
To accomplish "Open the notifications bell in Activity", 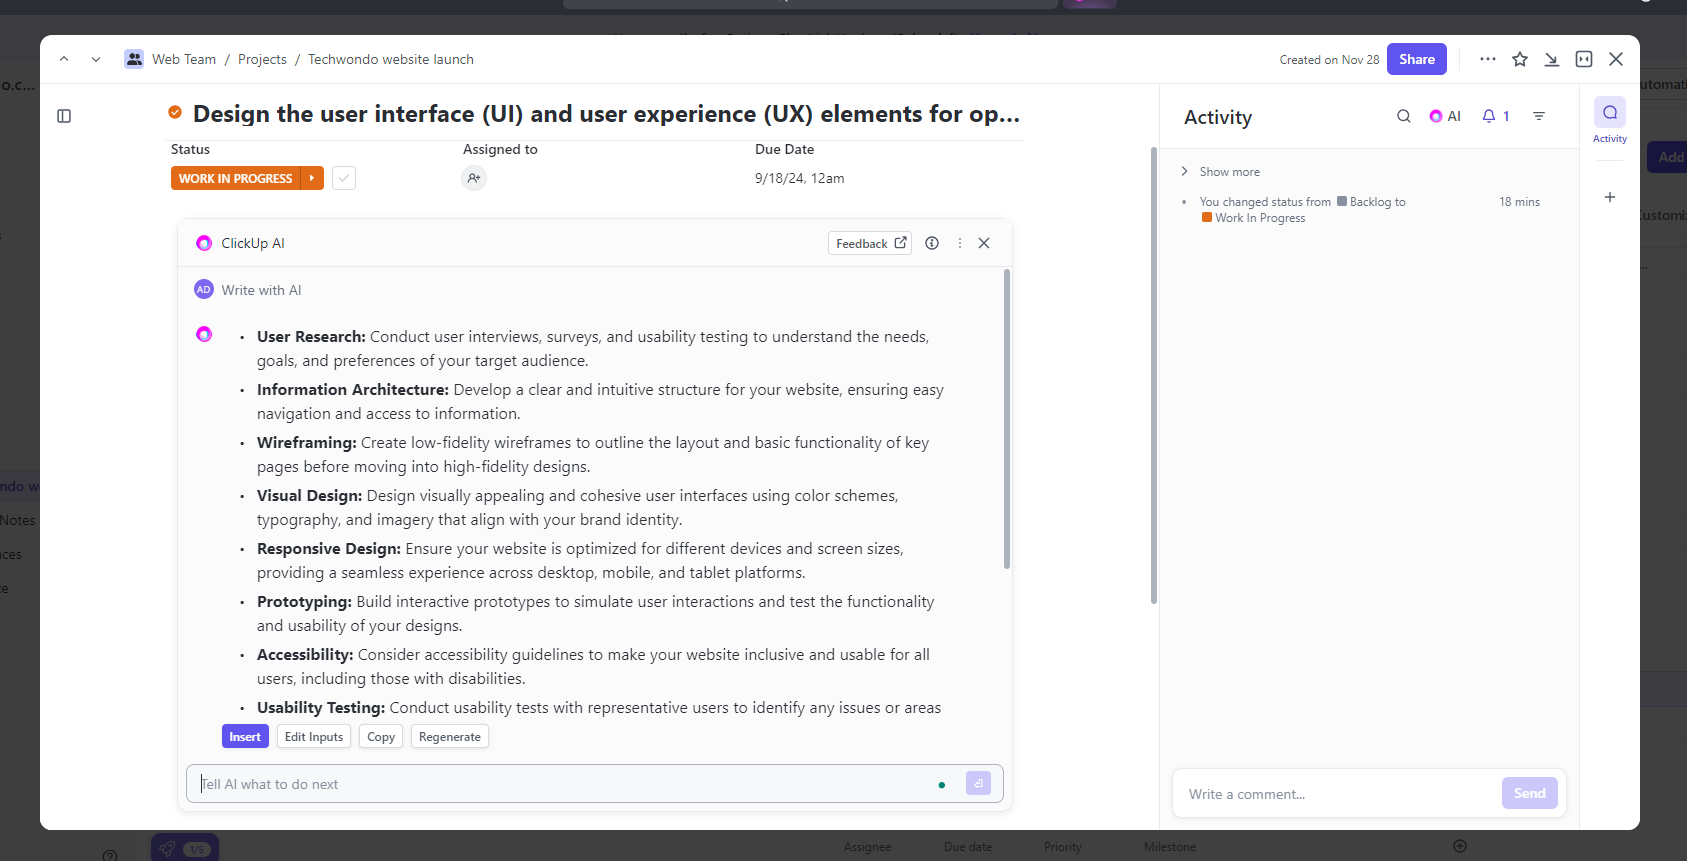I will click(x=1495, y=116).
